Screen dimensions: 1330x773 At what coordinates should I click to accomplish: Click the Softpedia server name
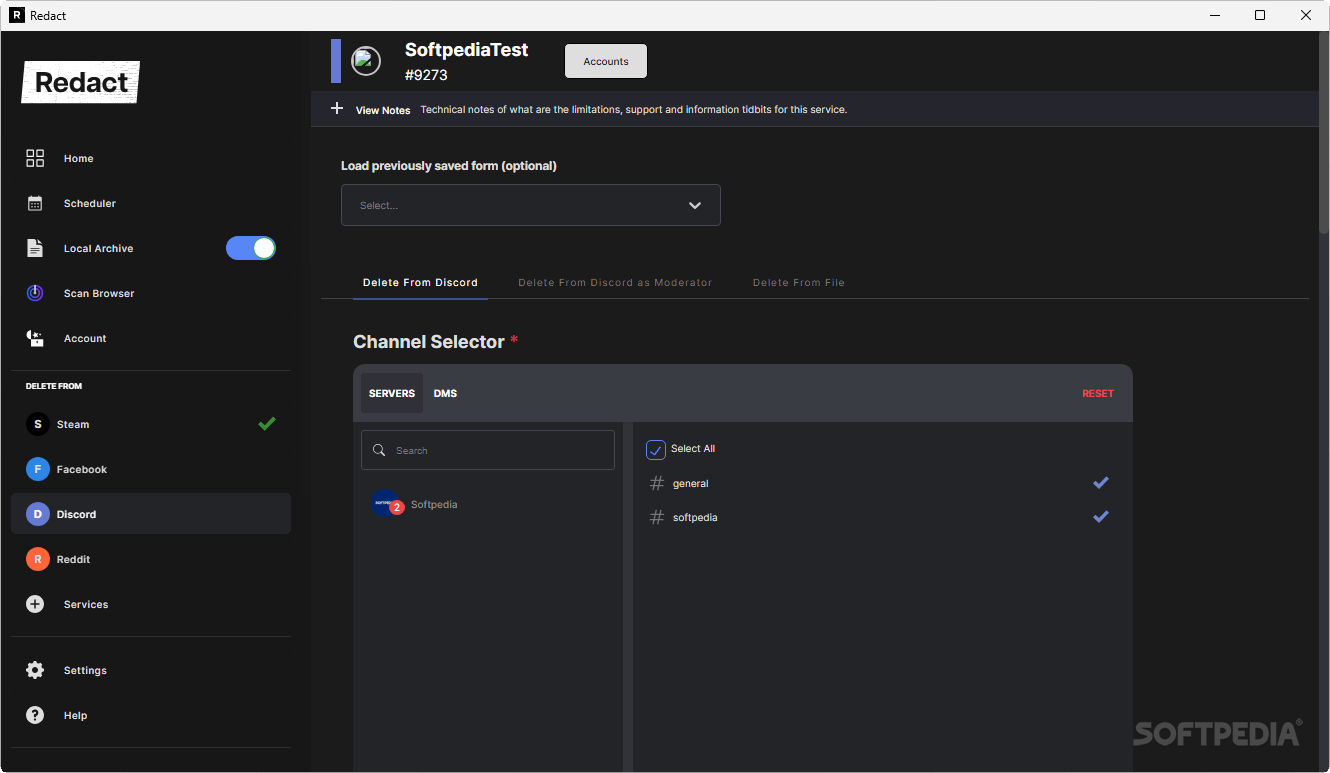tap(434, 504)
